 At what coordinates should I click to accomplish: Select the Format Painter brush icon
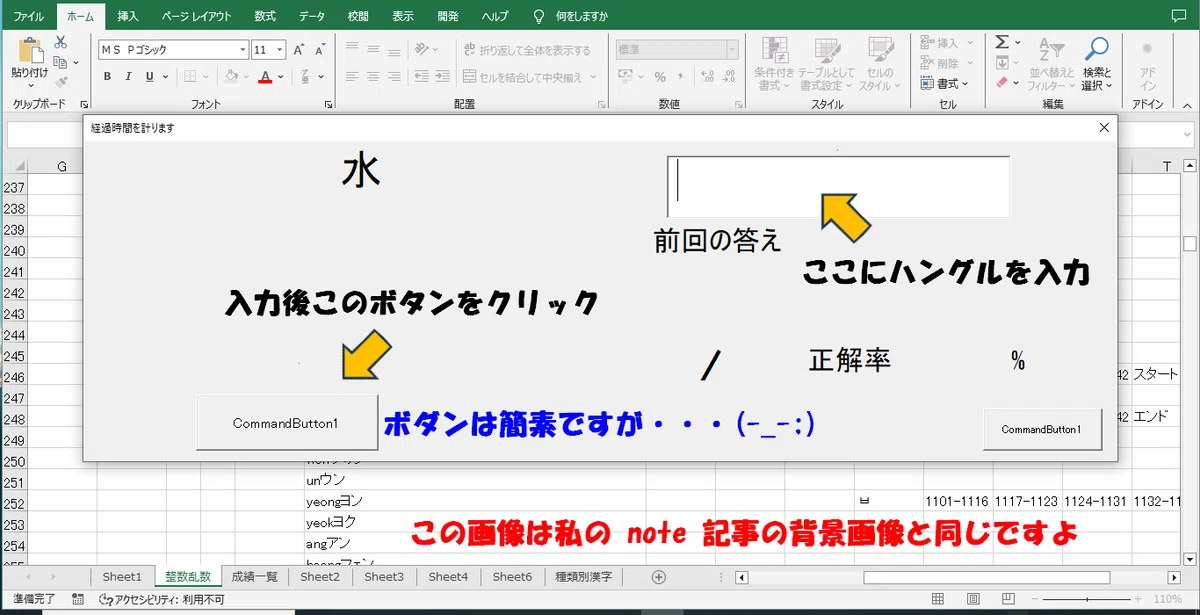(60, 82)
